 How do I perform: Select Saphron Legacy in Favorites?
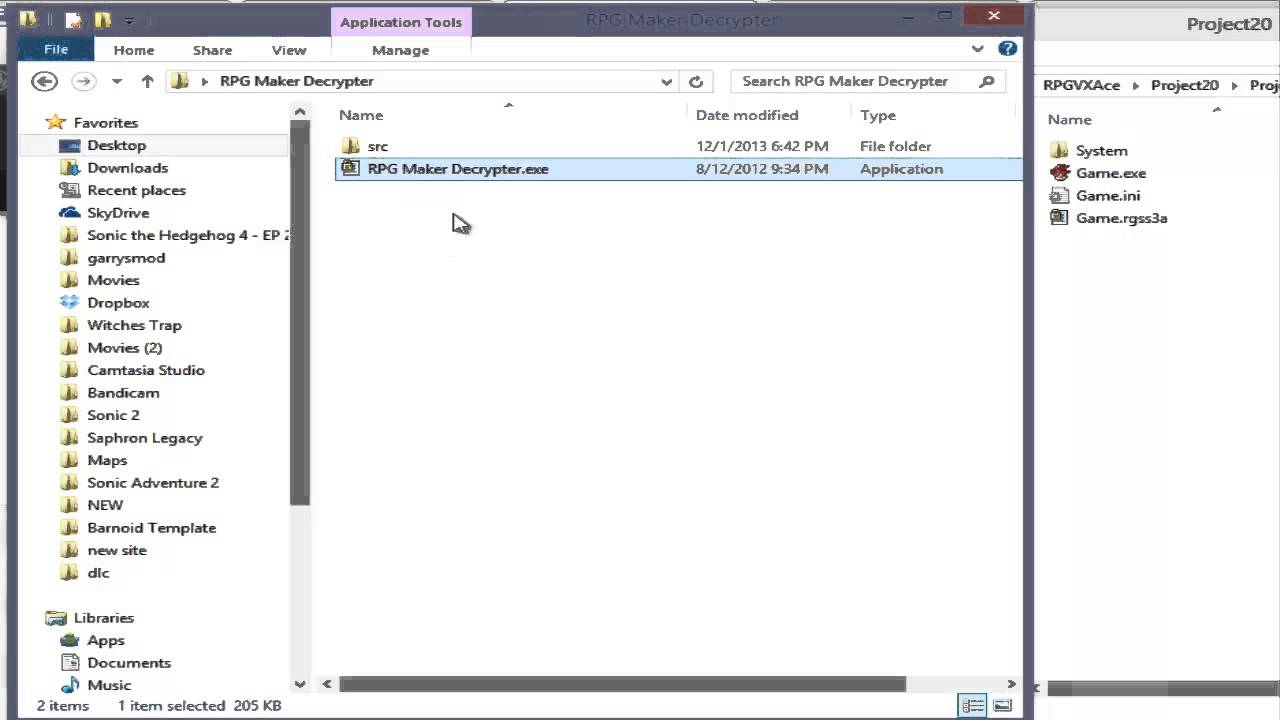pos(145,438)
